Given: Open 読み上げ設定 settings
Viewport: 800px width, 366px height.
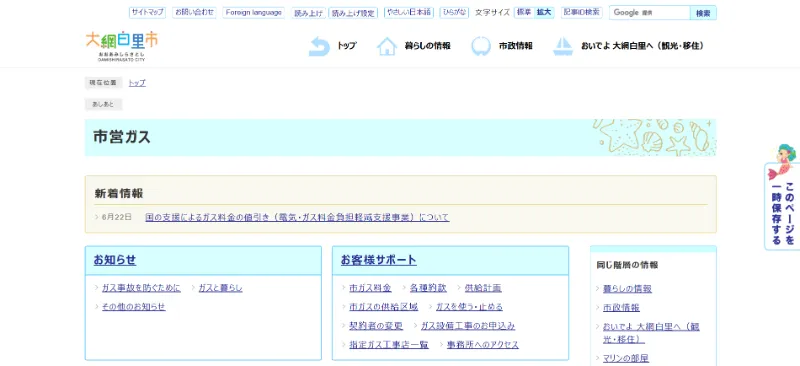Looking at the screenshot, I should click(x=353, y=13).
